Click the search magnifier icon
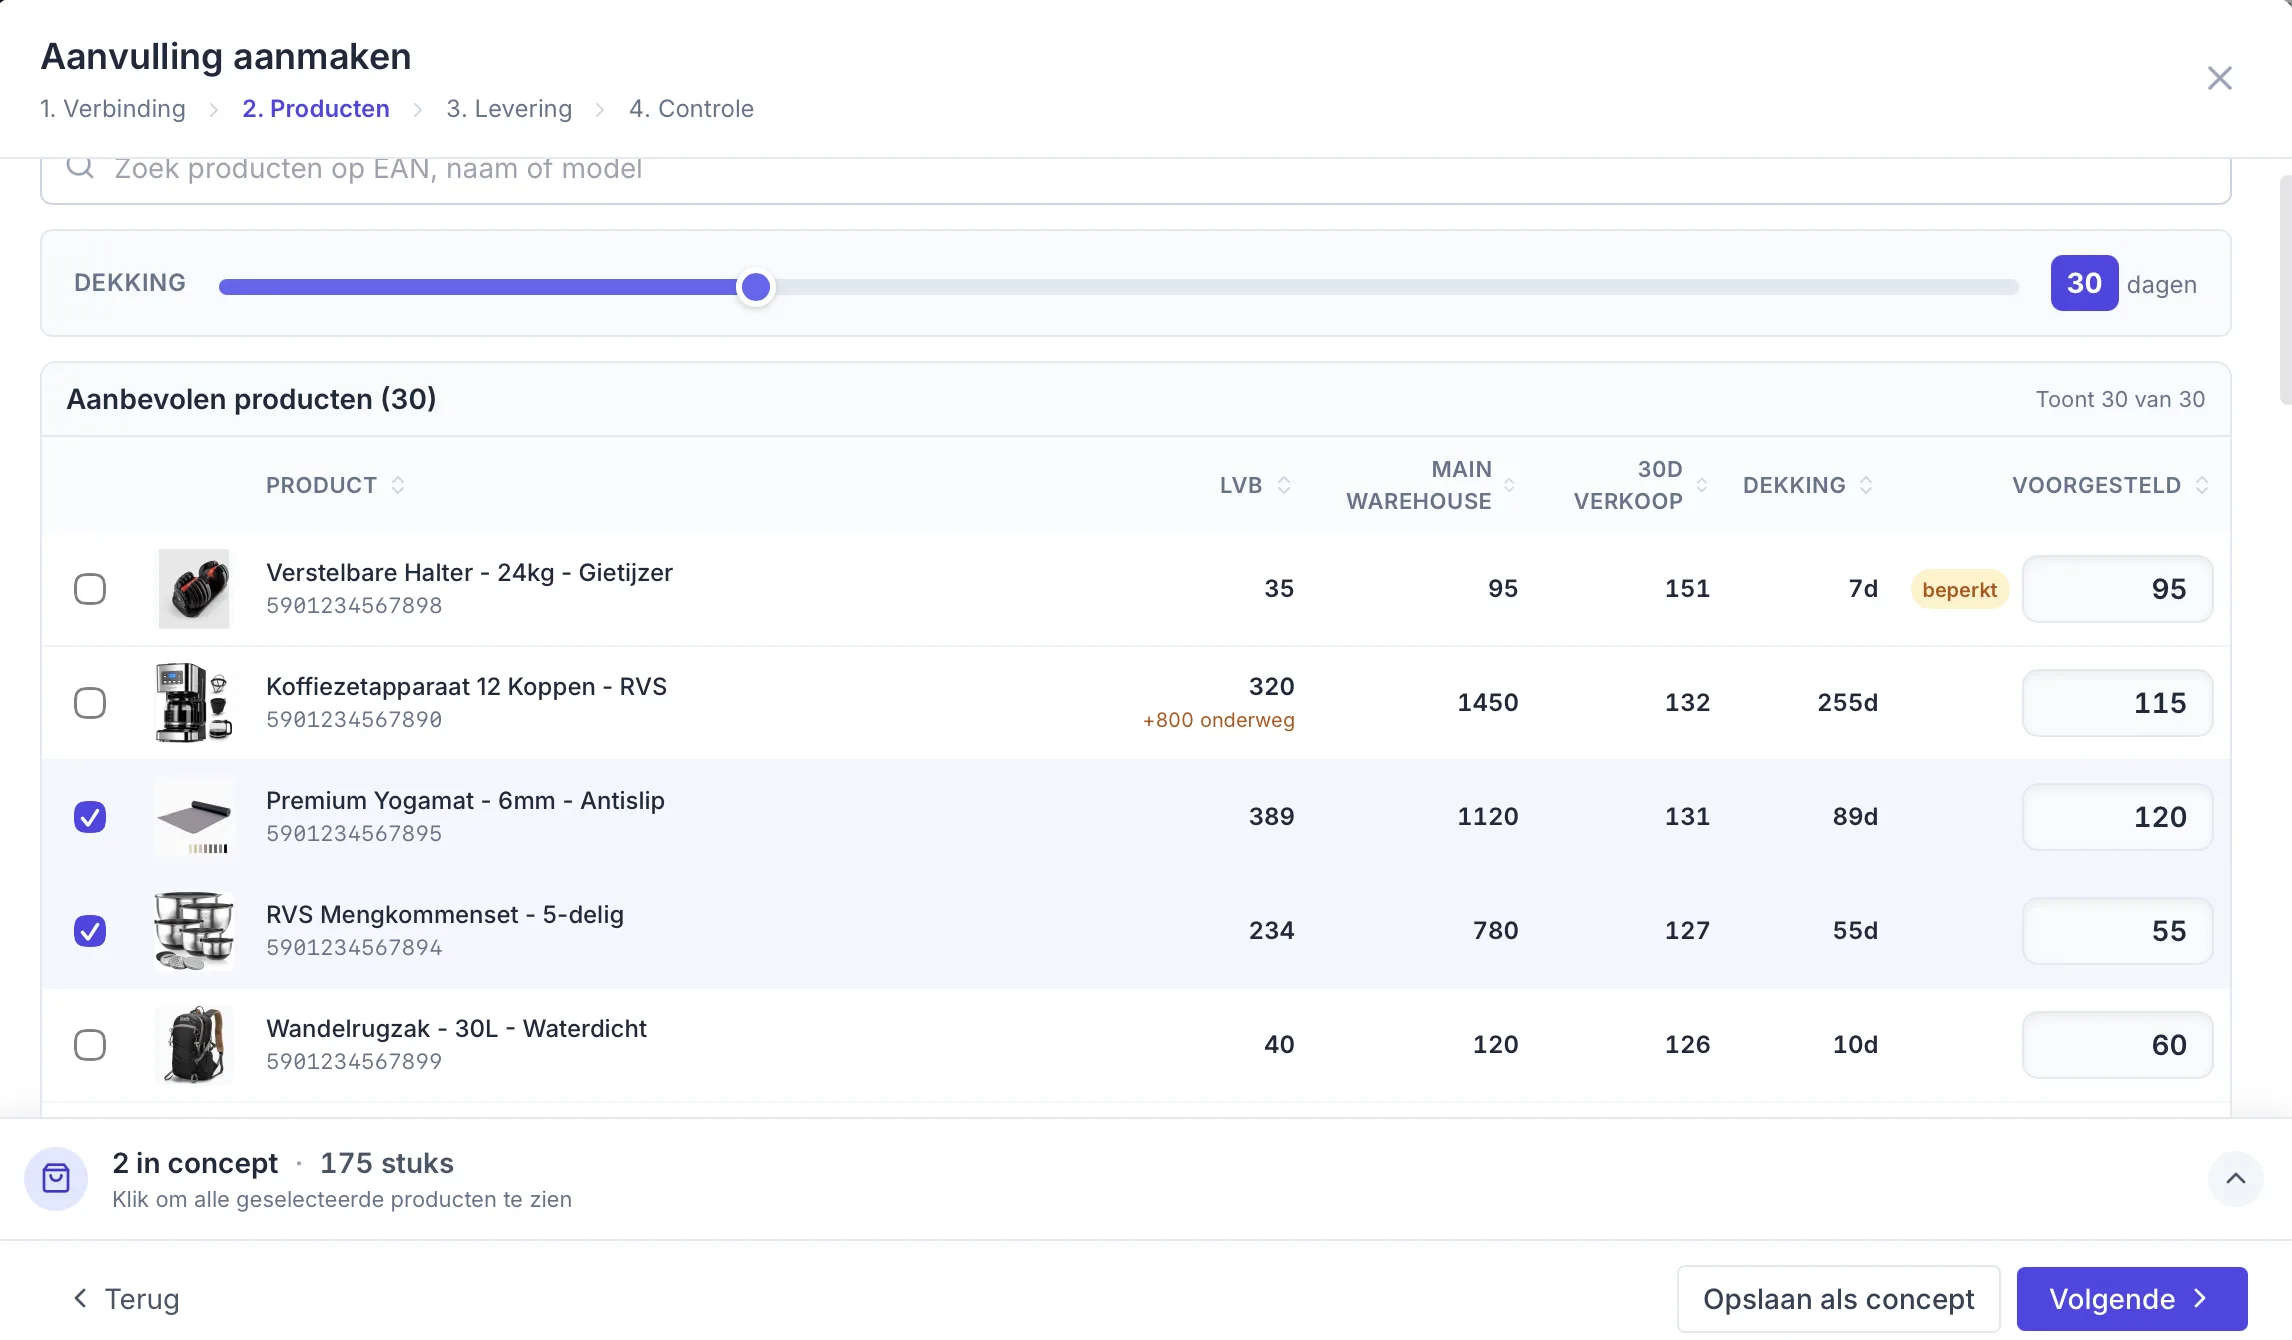Screen dimensions: 2292x1340 pyautogui.click(x=80, y=167)
